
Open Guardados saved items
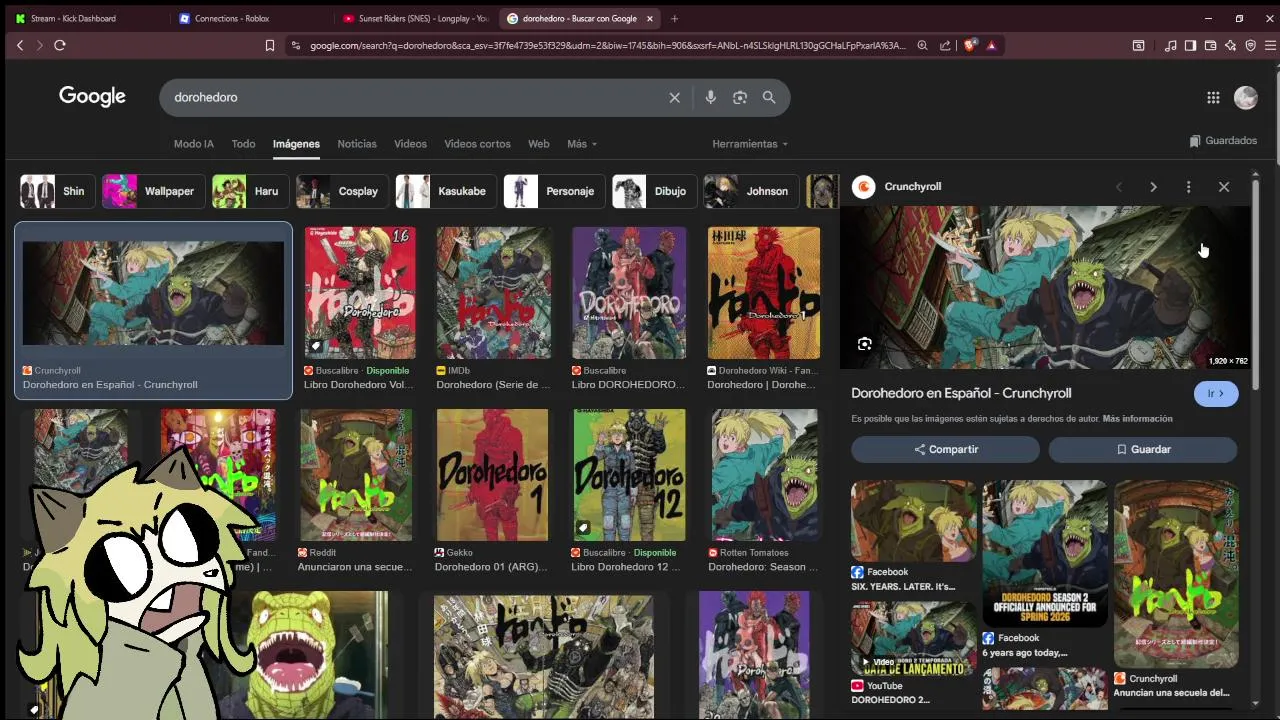point(1223,141)
